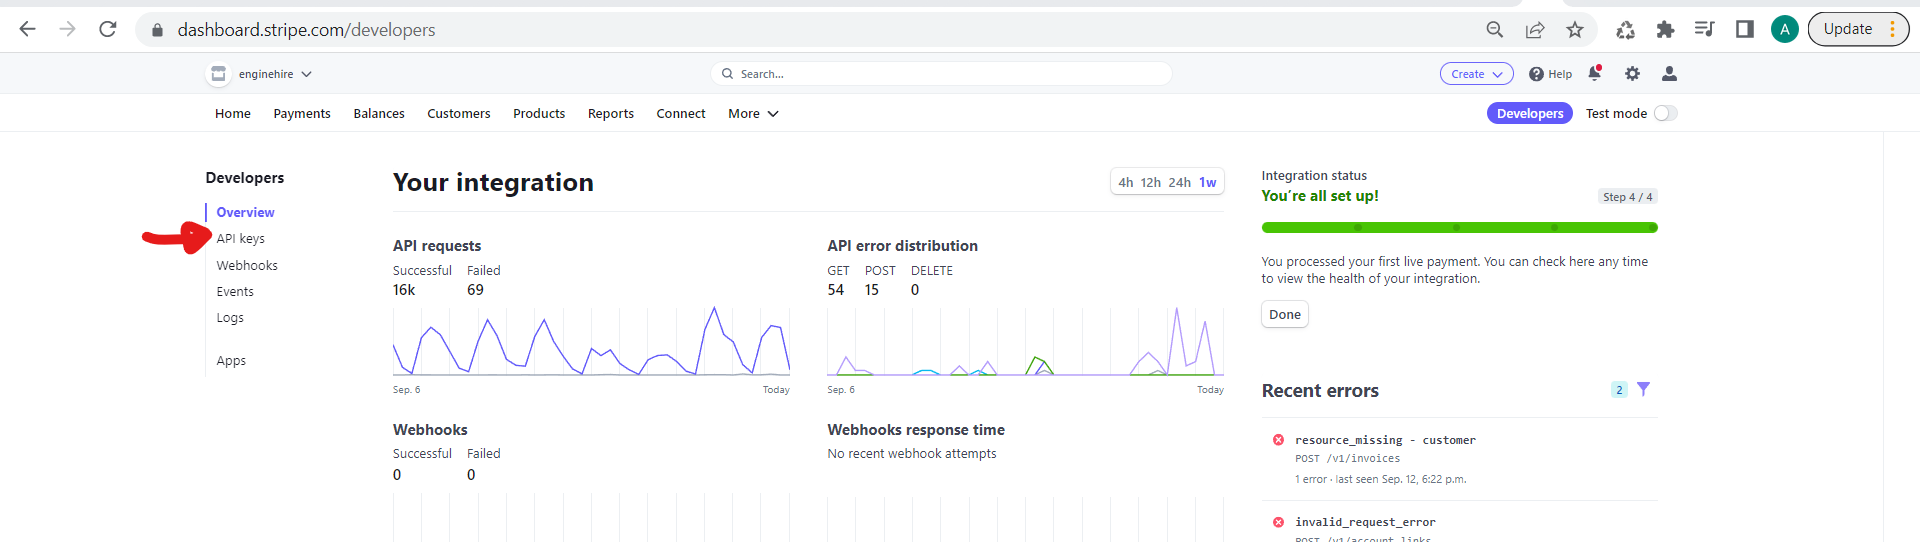Select the 12h time range

click(1151, 182)
